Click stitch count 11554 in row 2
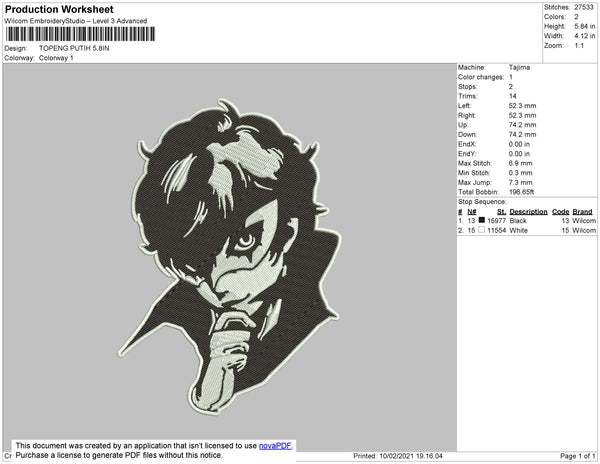Screen dimensions: 600x464 coord(496,230)
